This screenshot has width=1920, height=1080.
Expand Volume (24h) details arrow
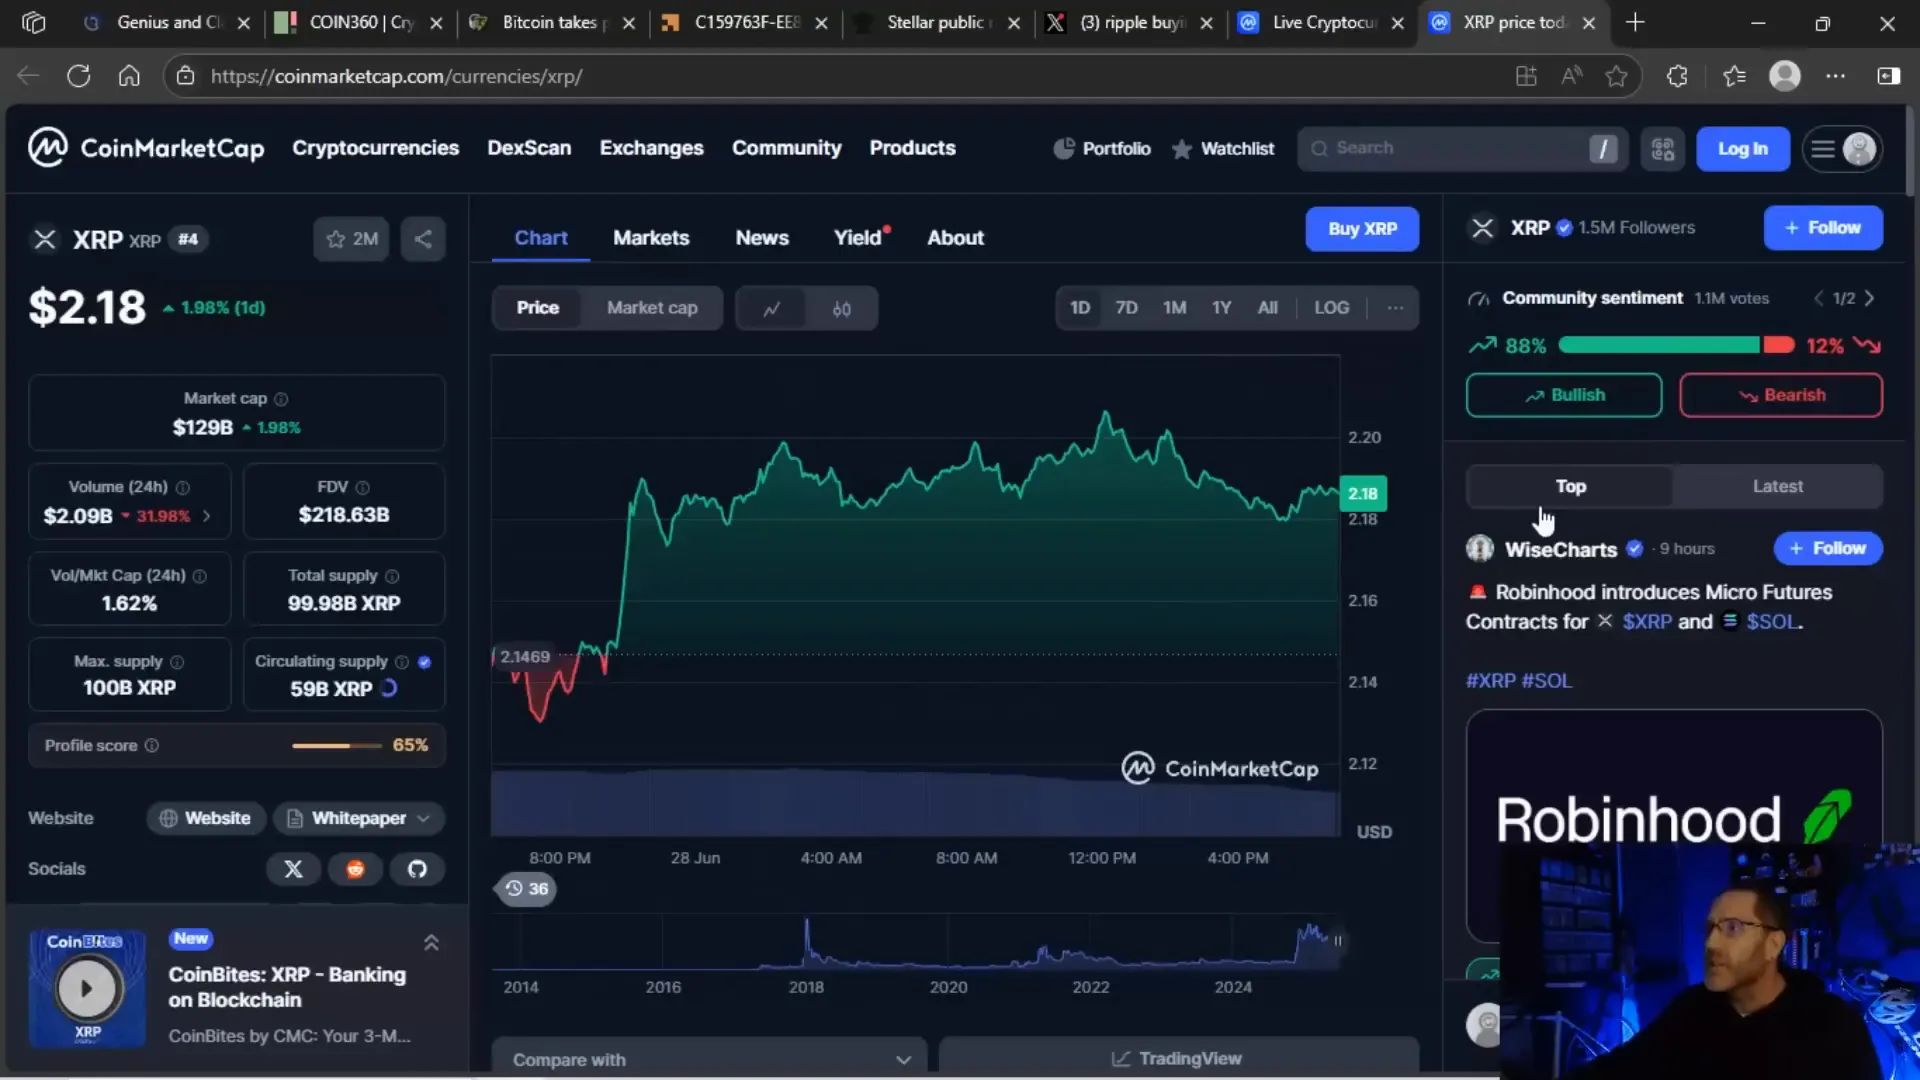click(207, 516)
